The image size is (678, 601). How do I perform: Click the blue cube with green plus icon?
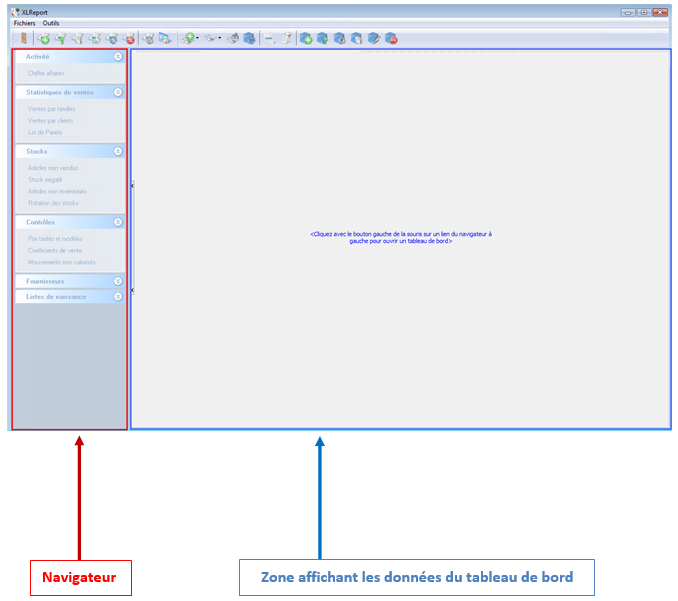point(306,39)
